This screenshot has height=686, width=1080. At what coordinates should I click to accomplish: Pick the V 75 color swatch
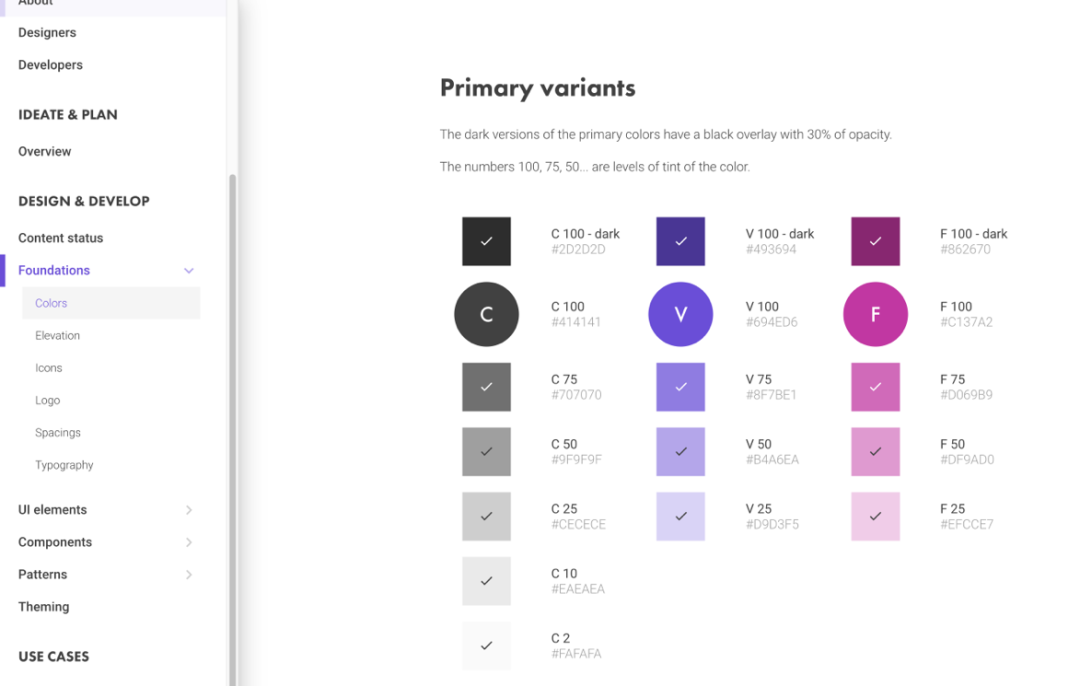[680, 387]
